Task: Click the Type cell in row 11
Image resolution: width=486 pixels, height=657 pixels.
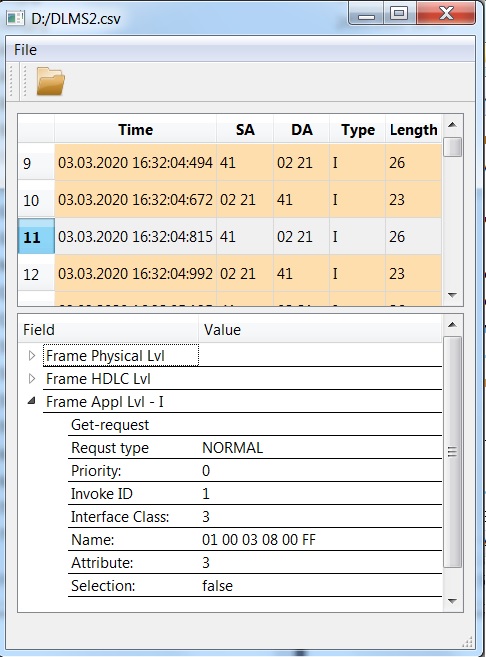Action: 357,237
